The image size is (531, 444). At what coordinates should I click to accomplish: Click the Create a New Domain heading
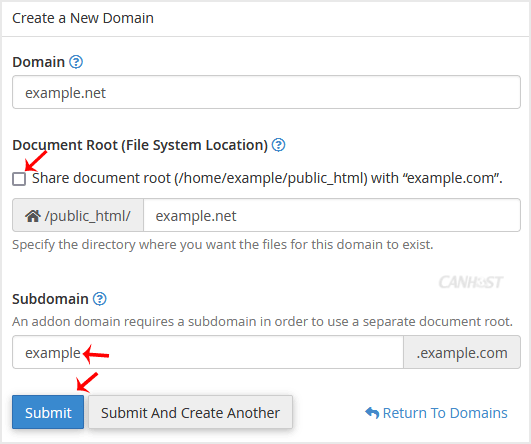pyautogui.click(x=83, y=18)
